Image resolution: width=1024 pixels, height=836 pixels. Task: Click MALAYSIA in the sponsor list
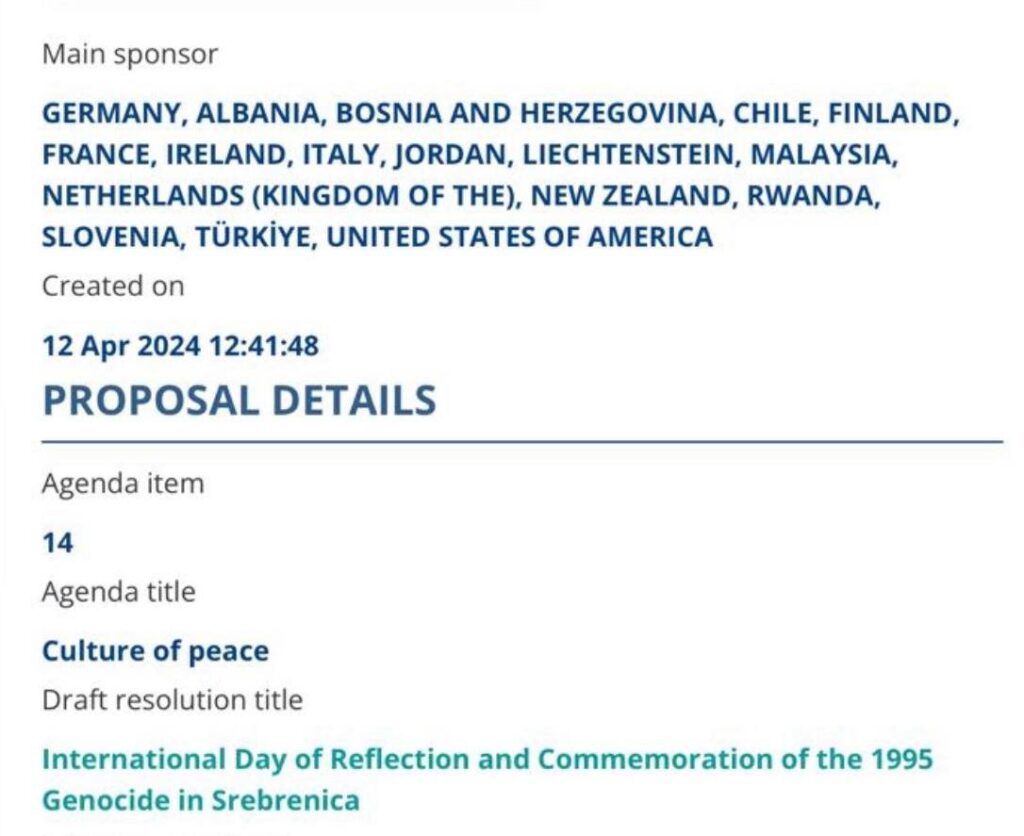819,155
